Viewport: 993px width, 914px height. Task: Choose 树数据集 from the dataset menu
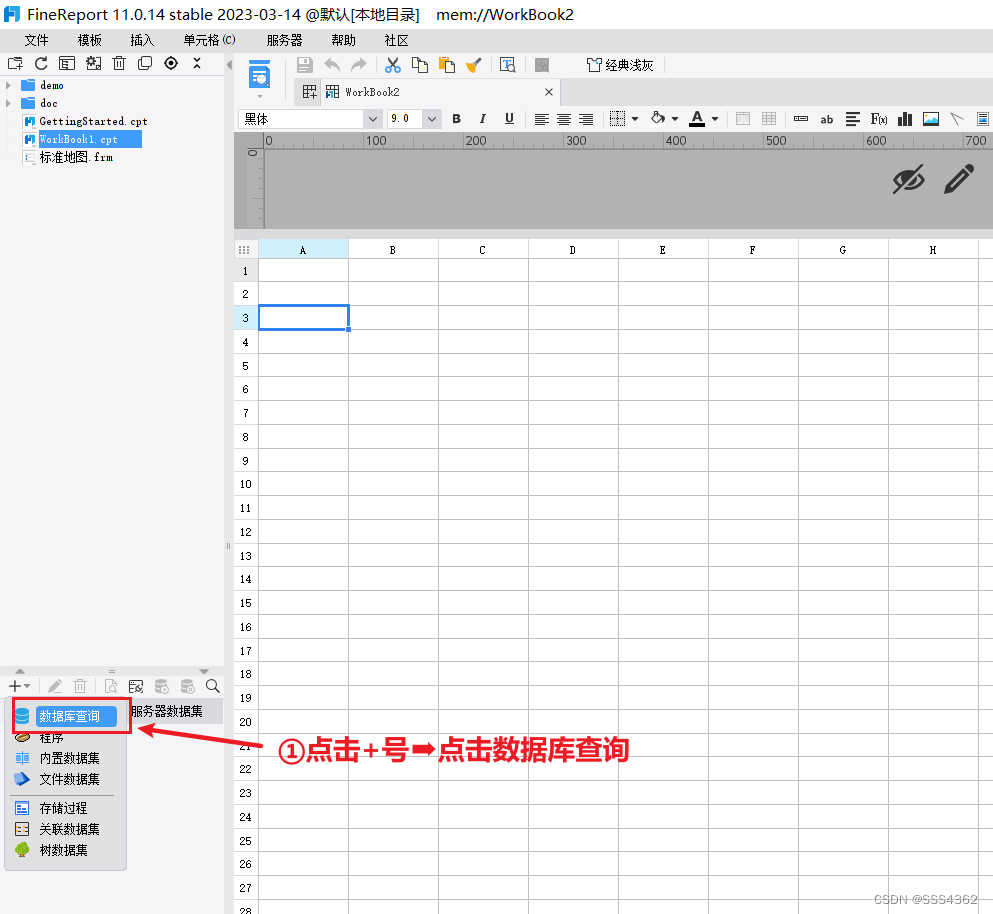pos(63,850)
